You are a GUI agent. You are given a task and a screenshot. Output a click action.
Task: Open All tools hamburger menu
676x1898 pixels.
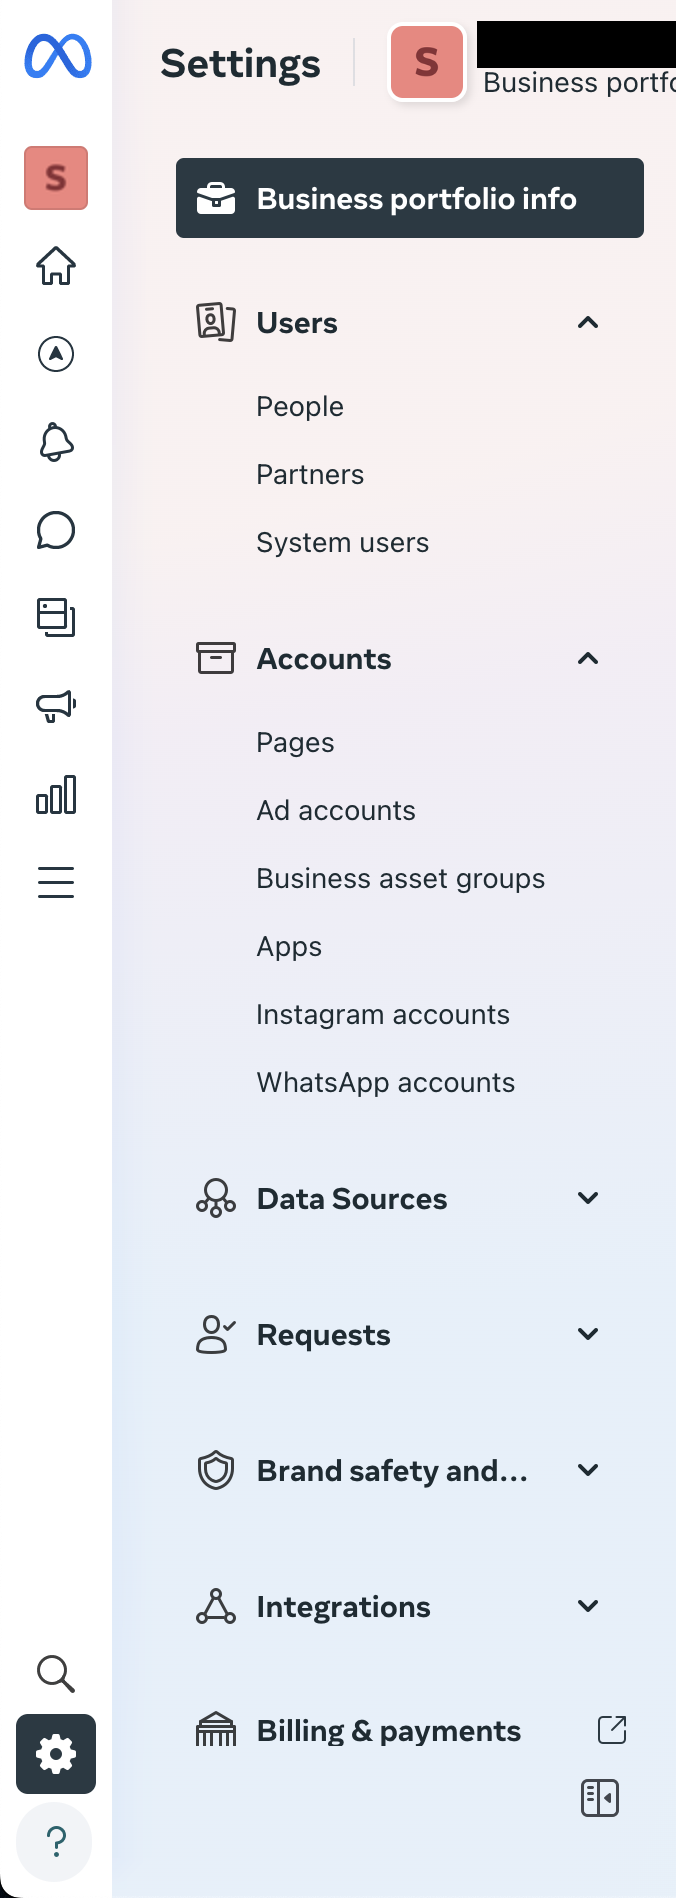click(x=56, y=882)
